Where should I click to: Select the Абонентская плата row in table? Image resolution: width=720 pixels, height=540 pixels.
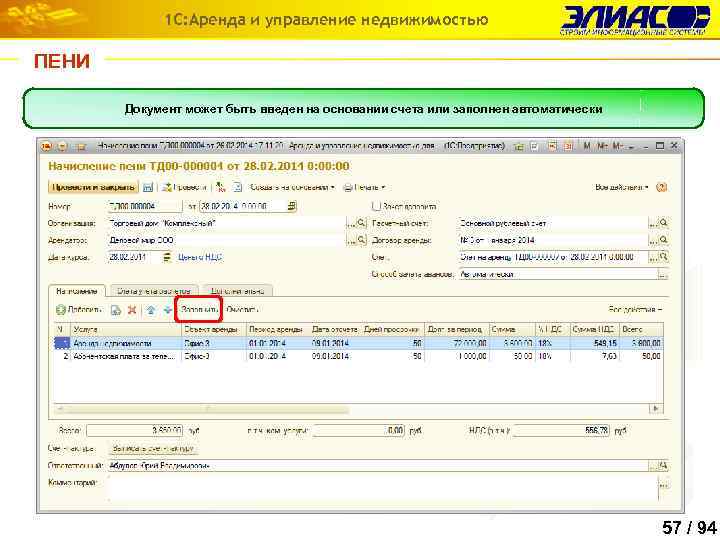pos(358,356)
